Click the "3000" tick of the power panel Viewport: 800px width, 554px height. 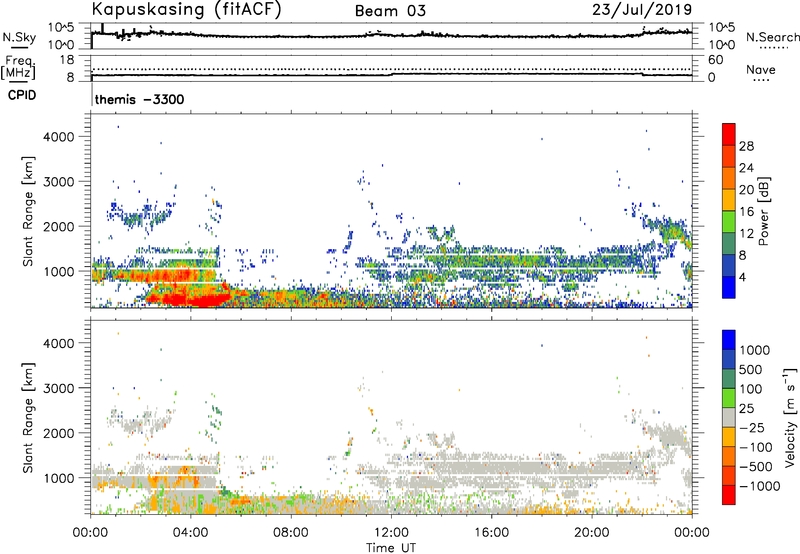(59, 182)
